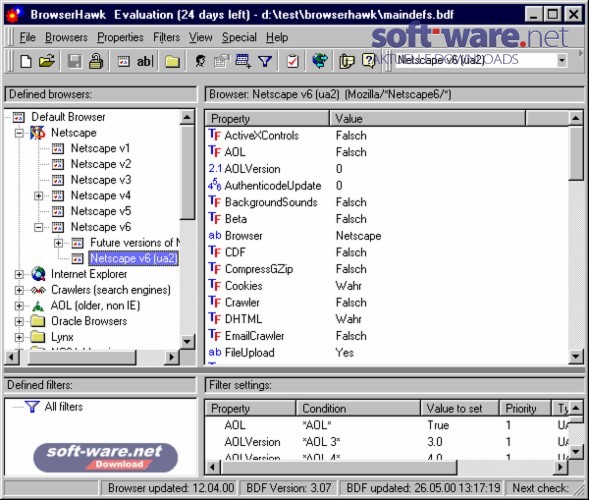Click the filter settings horizontal scrollbar thumb
The width and height of the screenshot is (589, 500).
point(339,467)
